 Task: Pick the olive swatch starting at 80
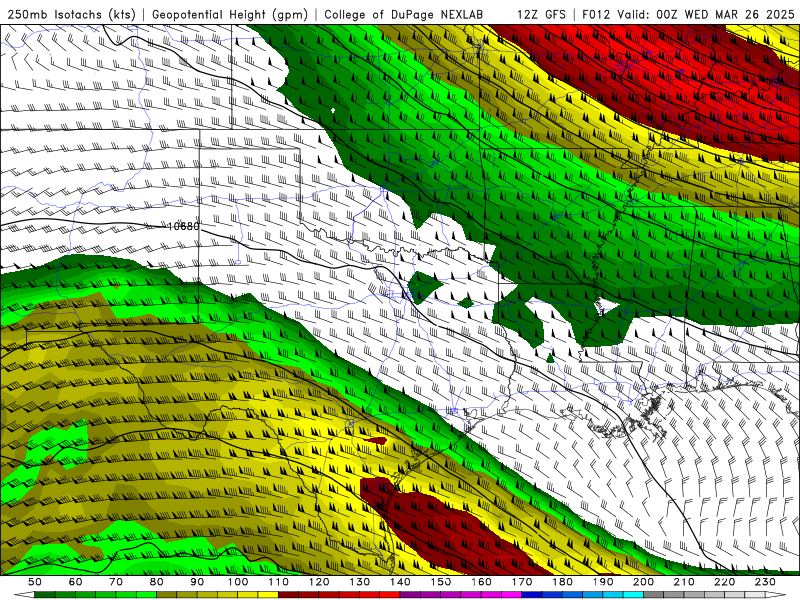coord(166,595)
